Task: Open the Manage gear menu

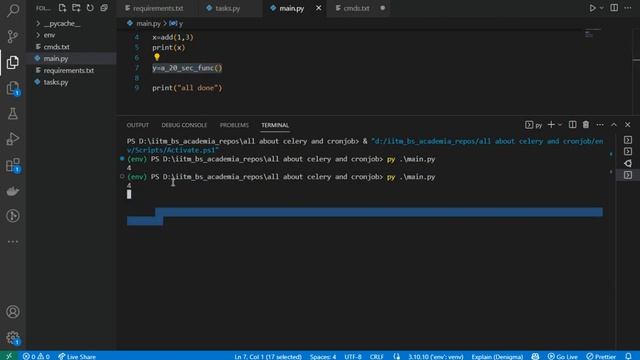Action: [x=13, y=338]
